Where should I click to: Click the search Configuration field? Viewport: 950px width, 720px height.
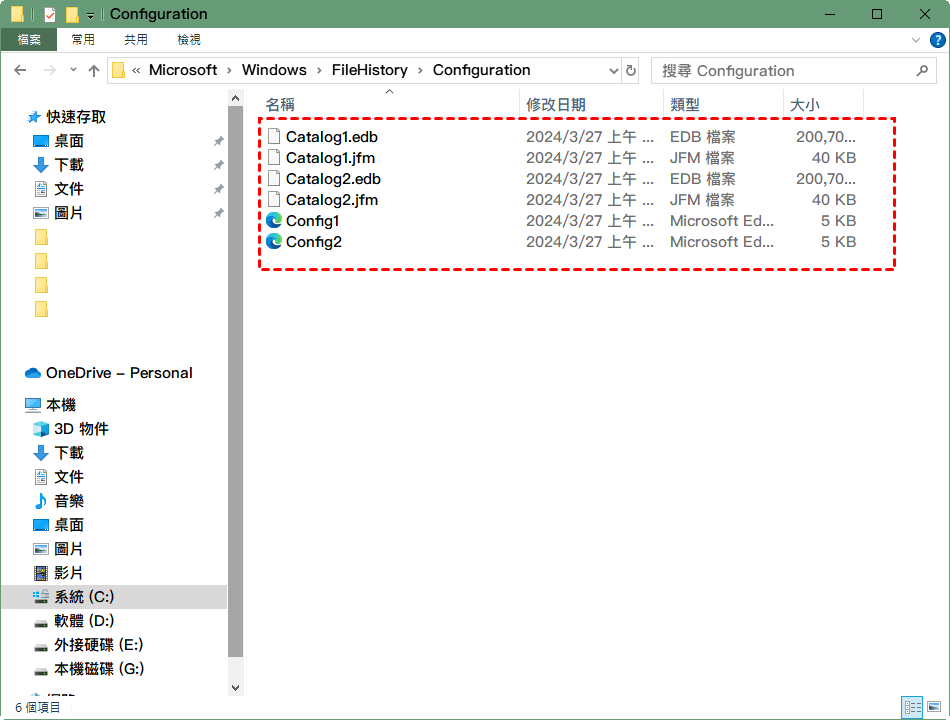793,71
